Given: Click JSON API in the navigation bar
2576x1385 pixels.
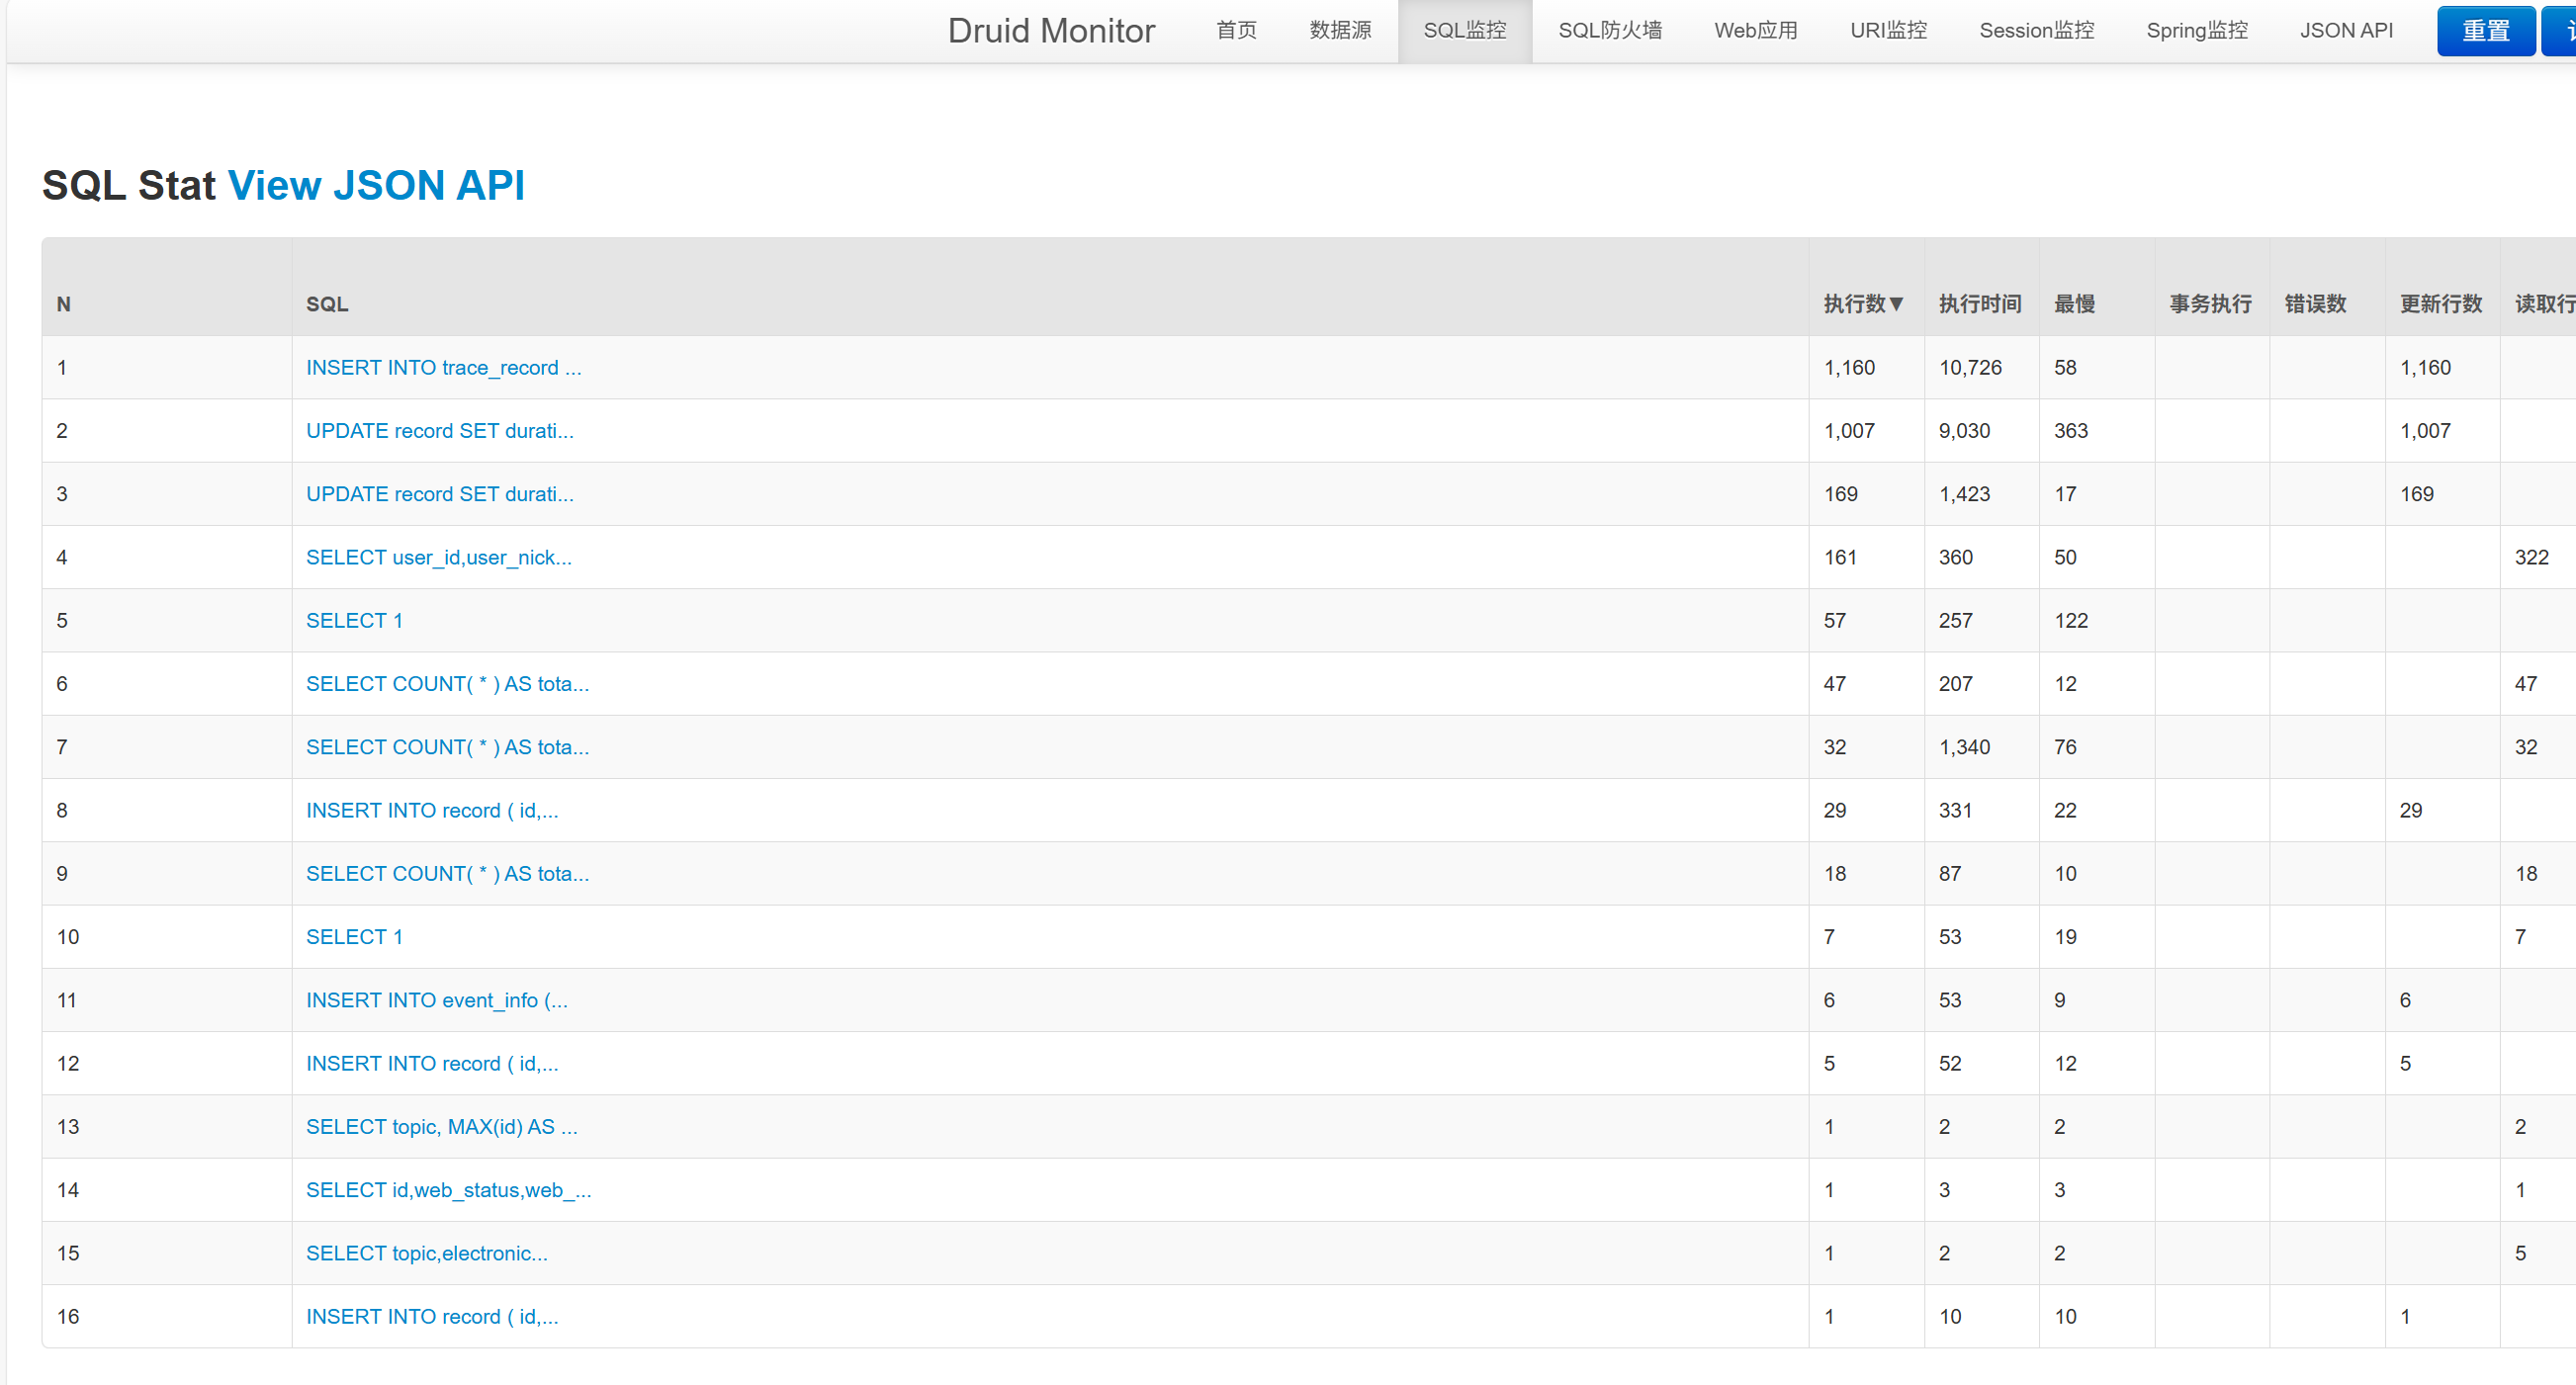Looking at the screenshot, I should click(x=2345, y=31).
